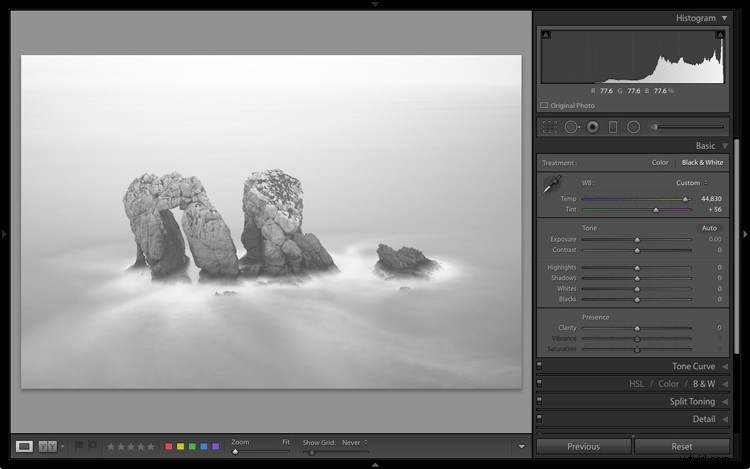
Task: Check the Original Photo checkbox
Action: tap(544, 105)
